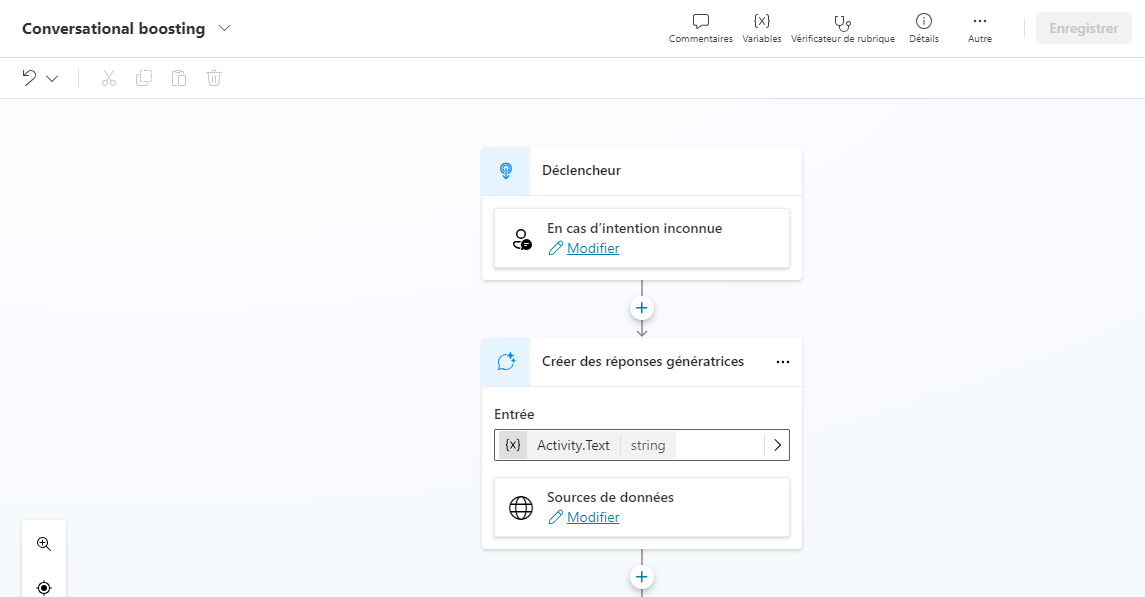Open the undo history dropdown chevron
The height and width of the screenshot is (597, 1145).
coord(52,78)
